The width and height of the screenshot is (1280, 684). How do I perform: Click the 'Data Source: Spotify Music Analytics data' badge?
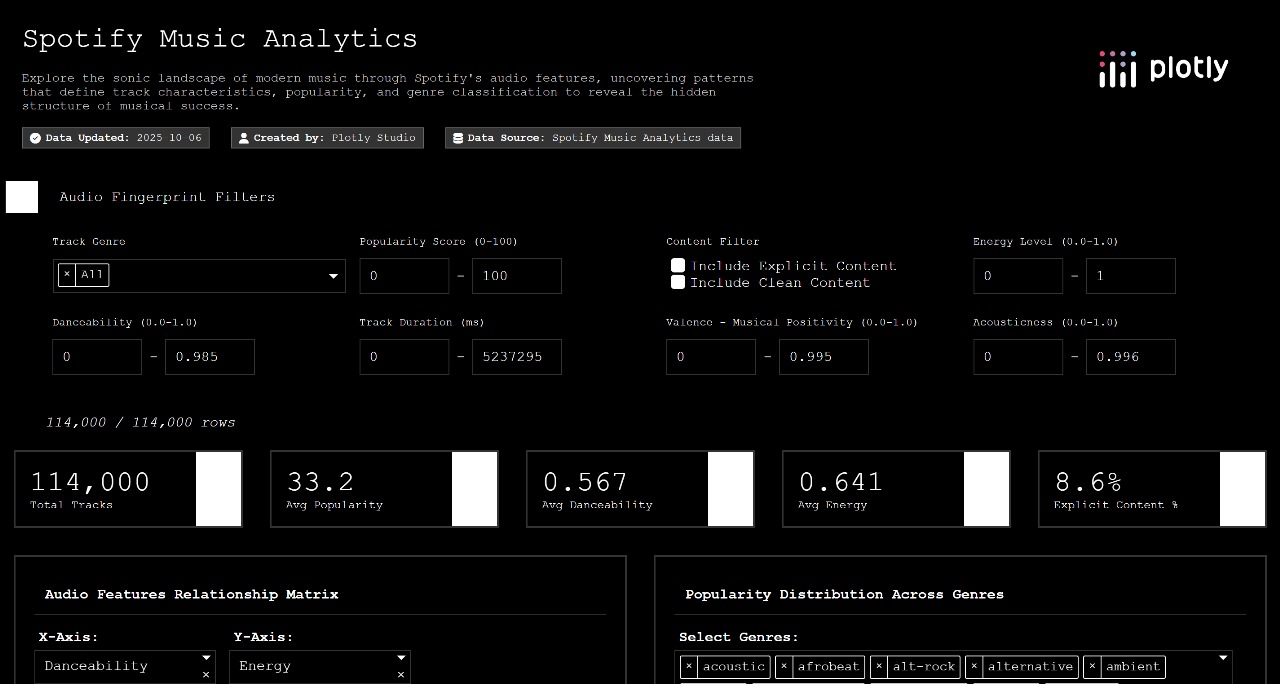(x=593, y=138)
